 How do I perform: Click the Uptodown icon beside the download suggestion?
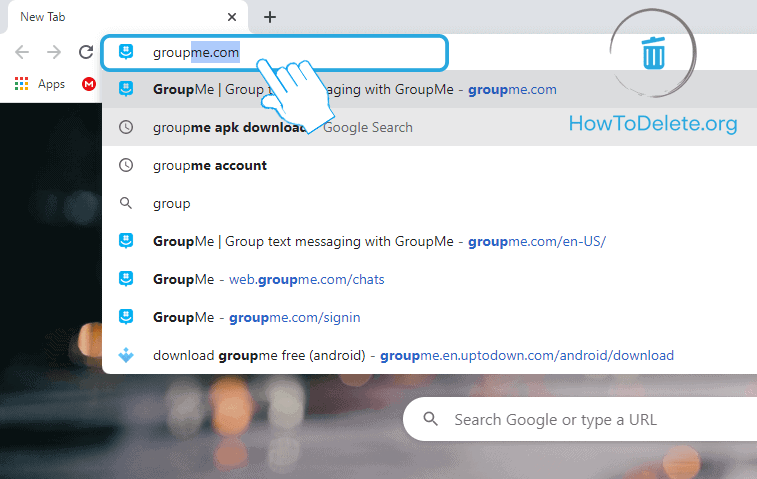tap(126, 355)
